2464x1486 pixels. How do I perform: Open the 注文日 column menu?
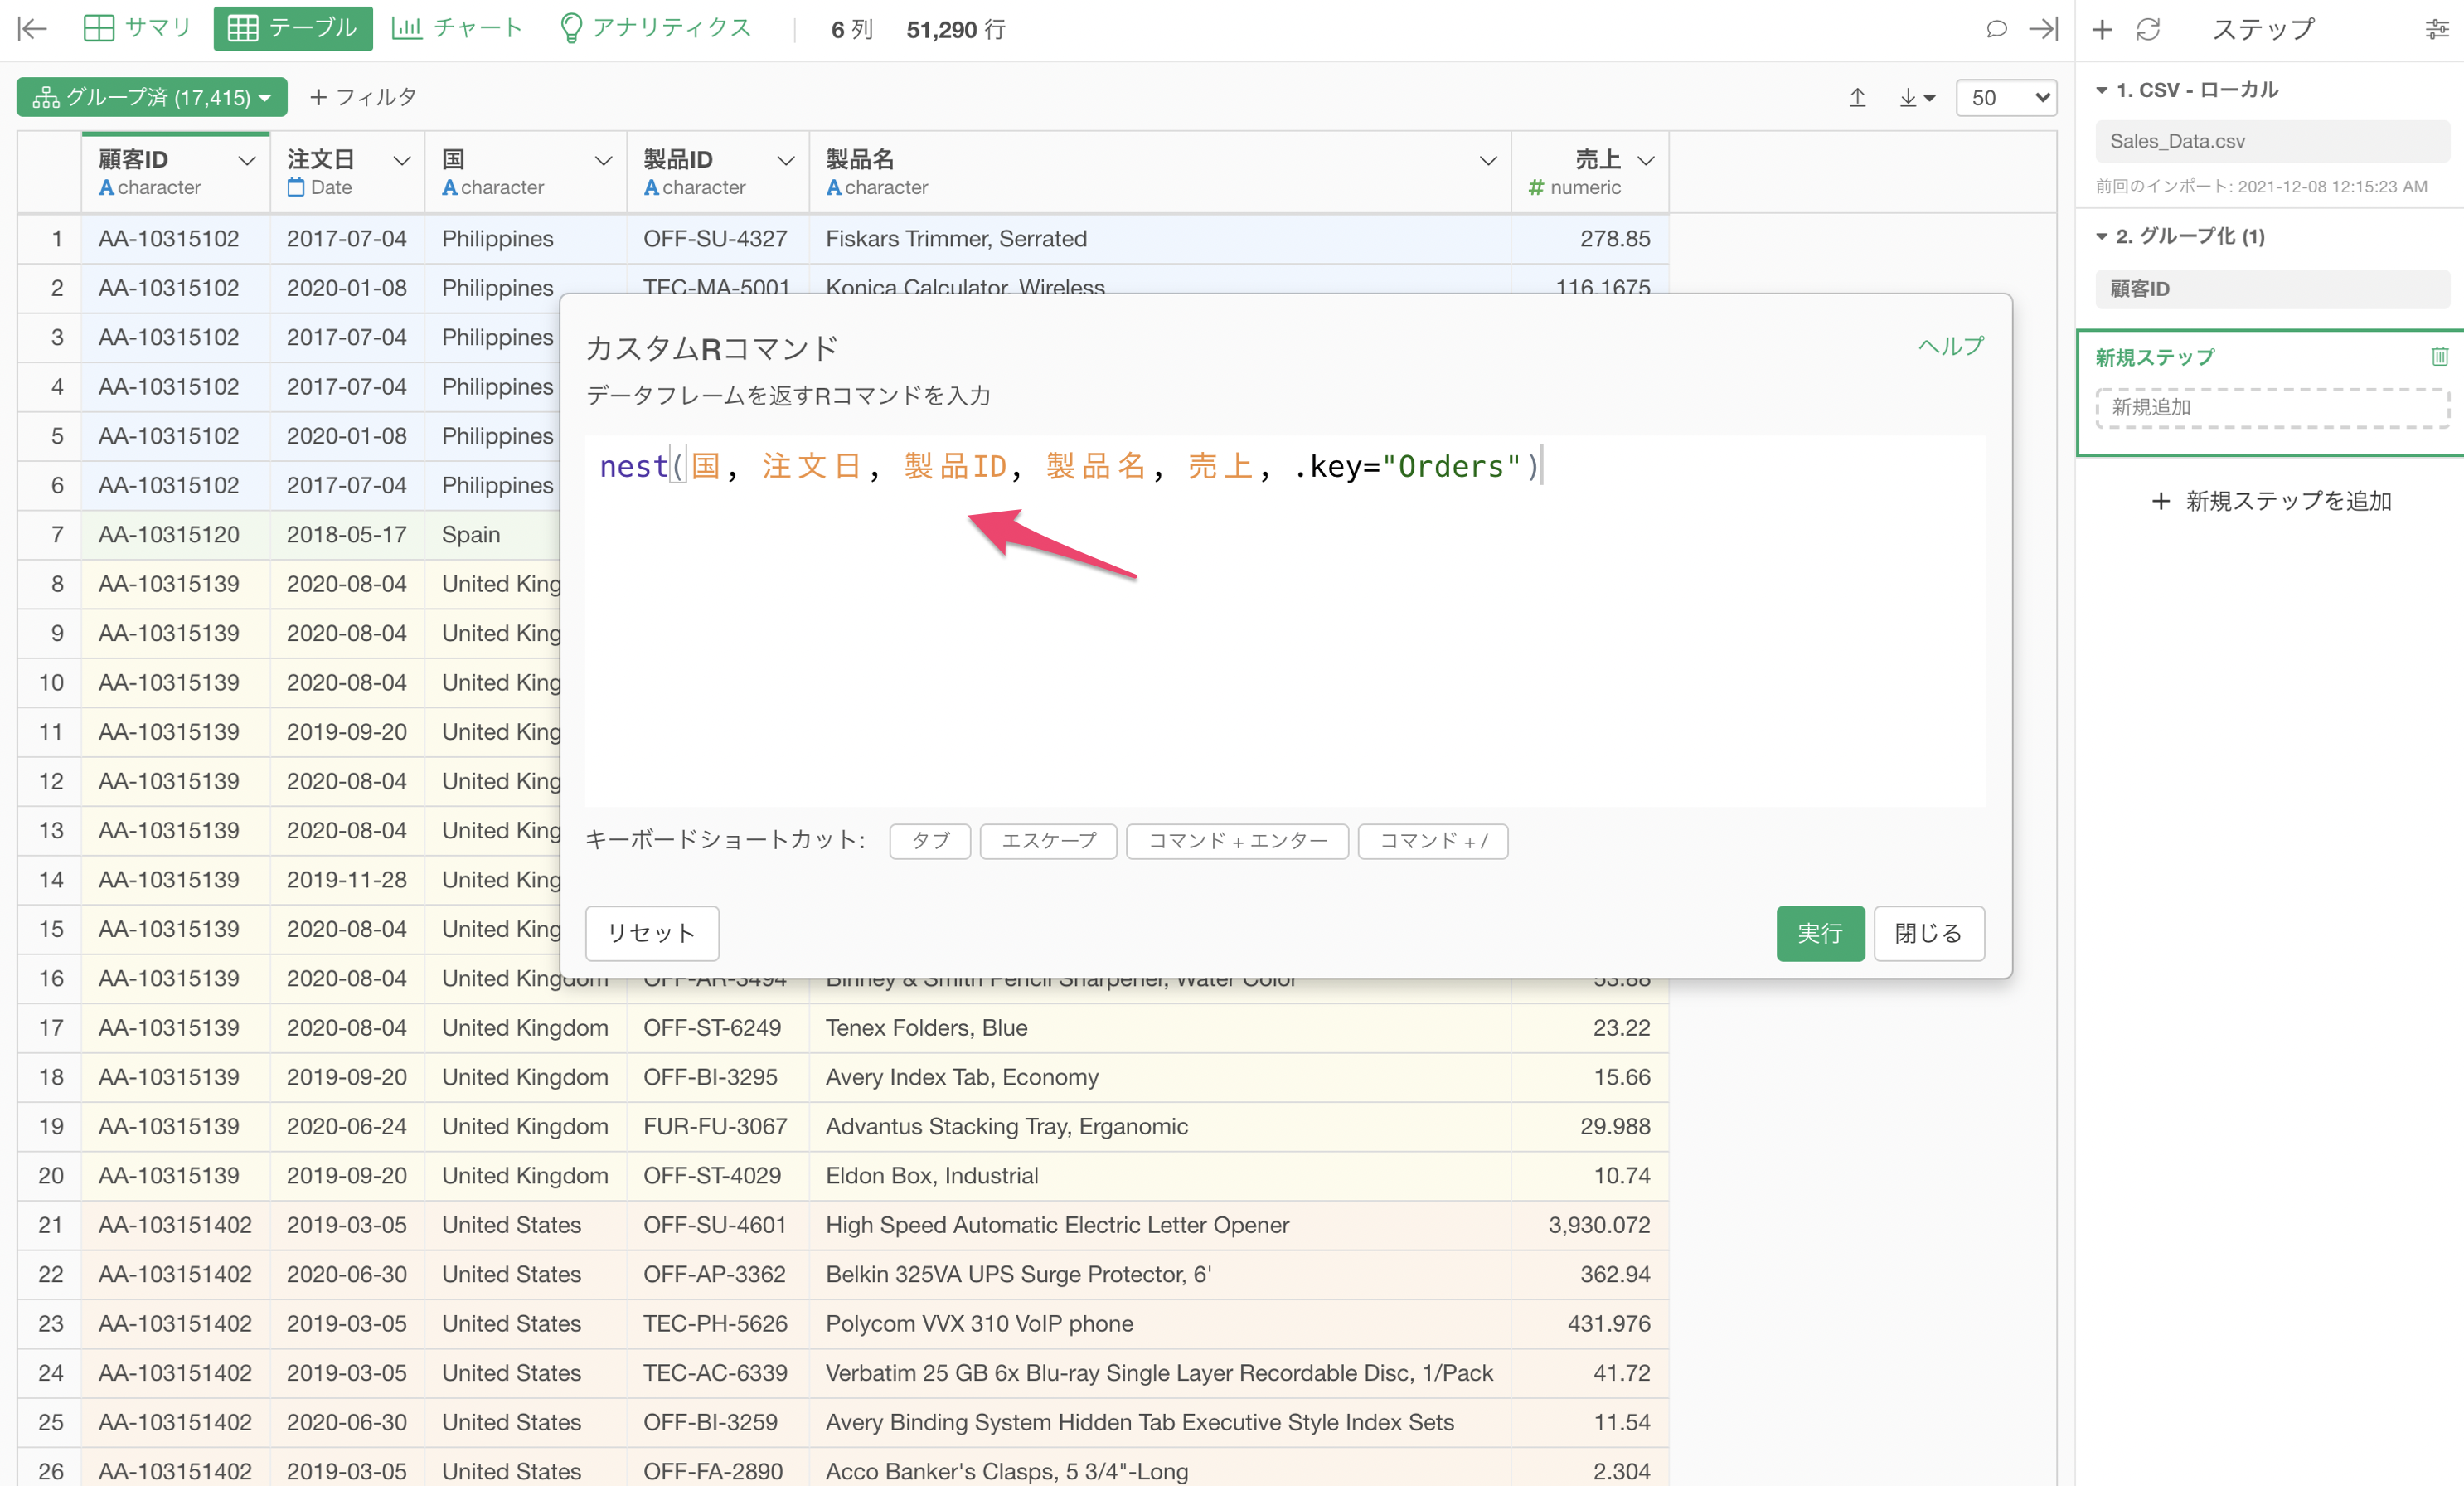402,161
